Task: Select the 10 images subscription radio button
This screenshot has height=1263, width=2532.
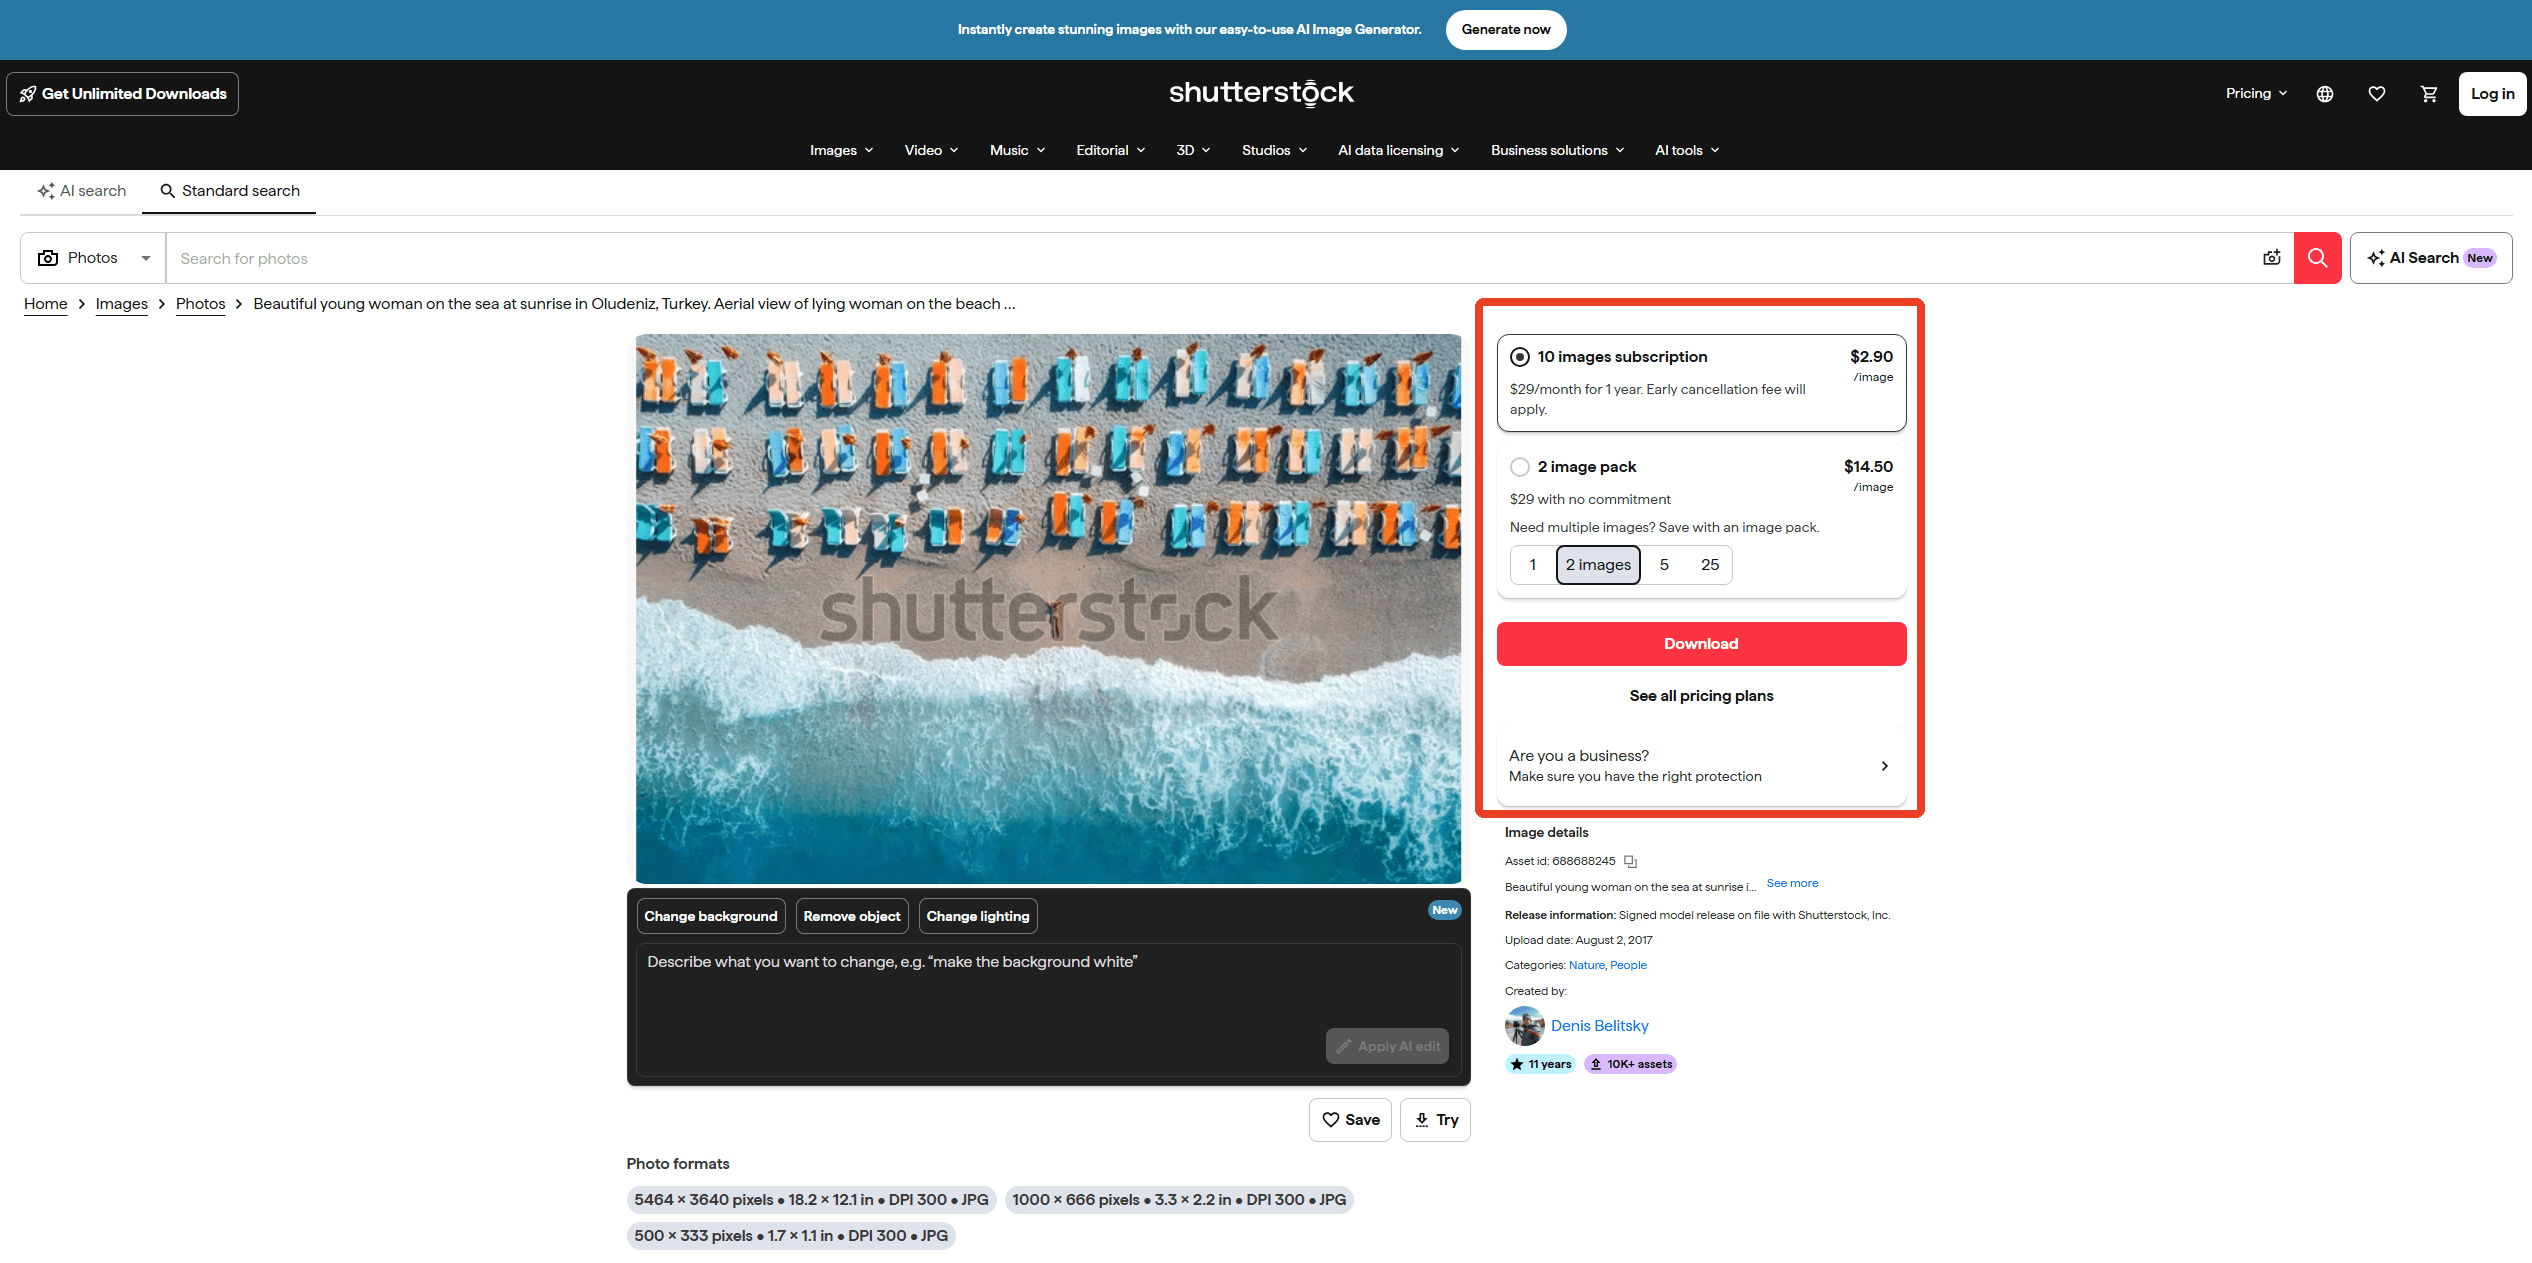Action: 1520,357
